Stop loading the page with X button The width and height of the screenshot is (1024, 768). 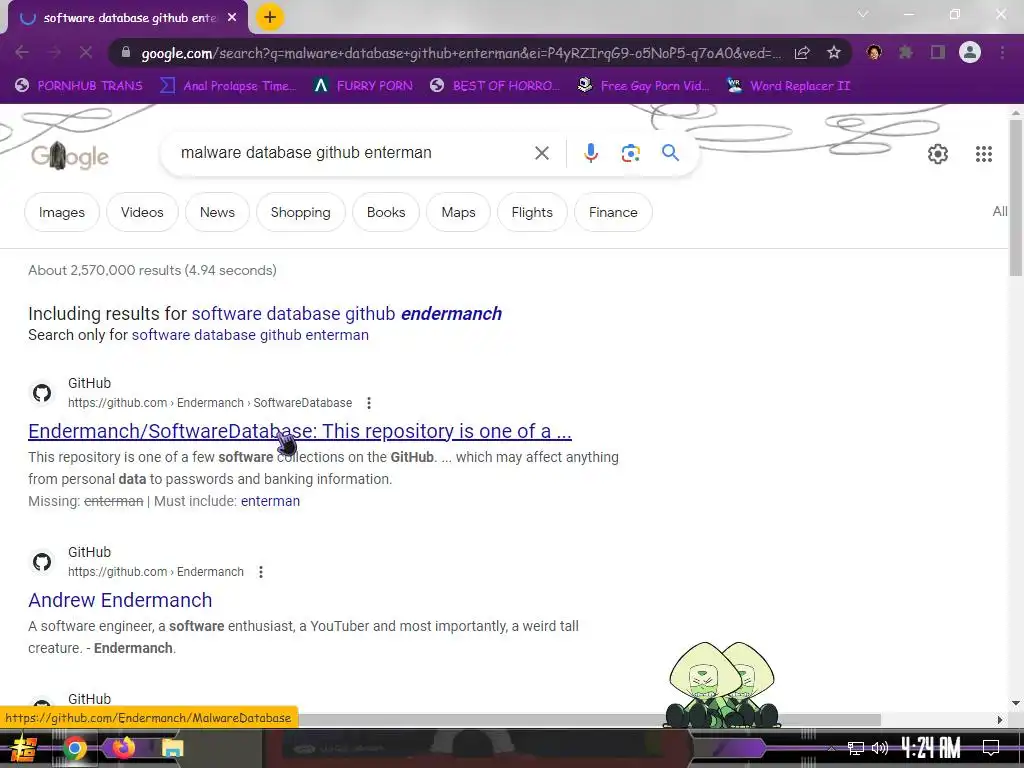coord(86,52)
